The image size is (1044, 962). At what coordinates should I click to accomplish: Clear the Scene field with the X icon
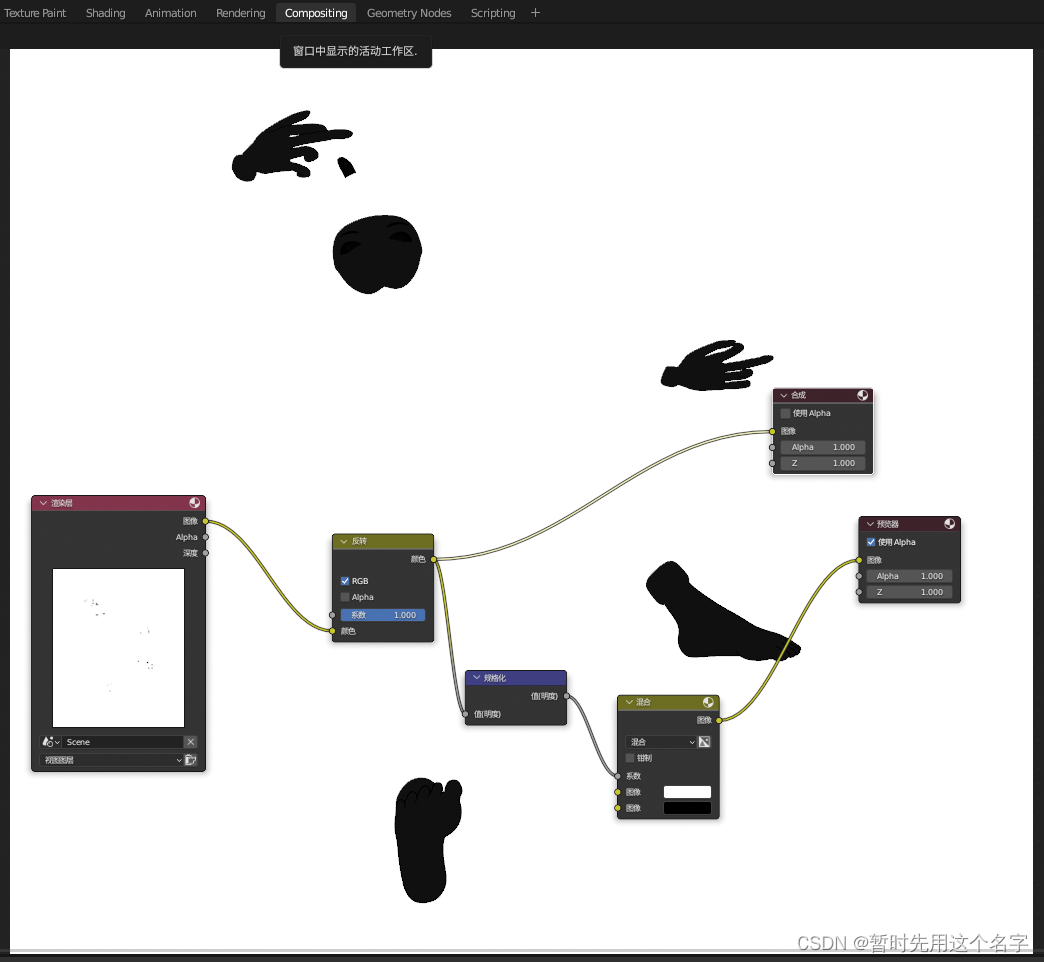[x=190, y=742]
